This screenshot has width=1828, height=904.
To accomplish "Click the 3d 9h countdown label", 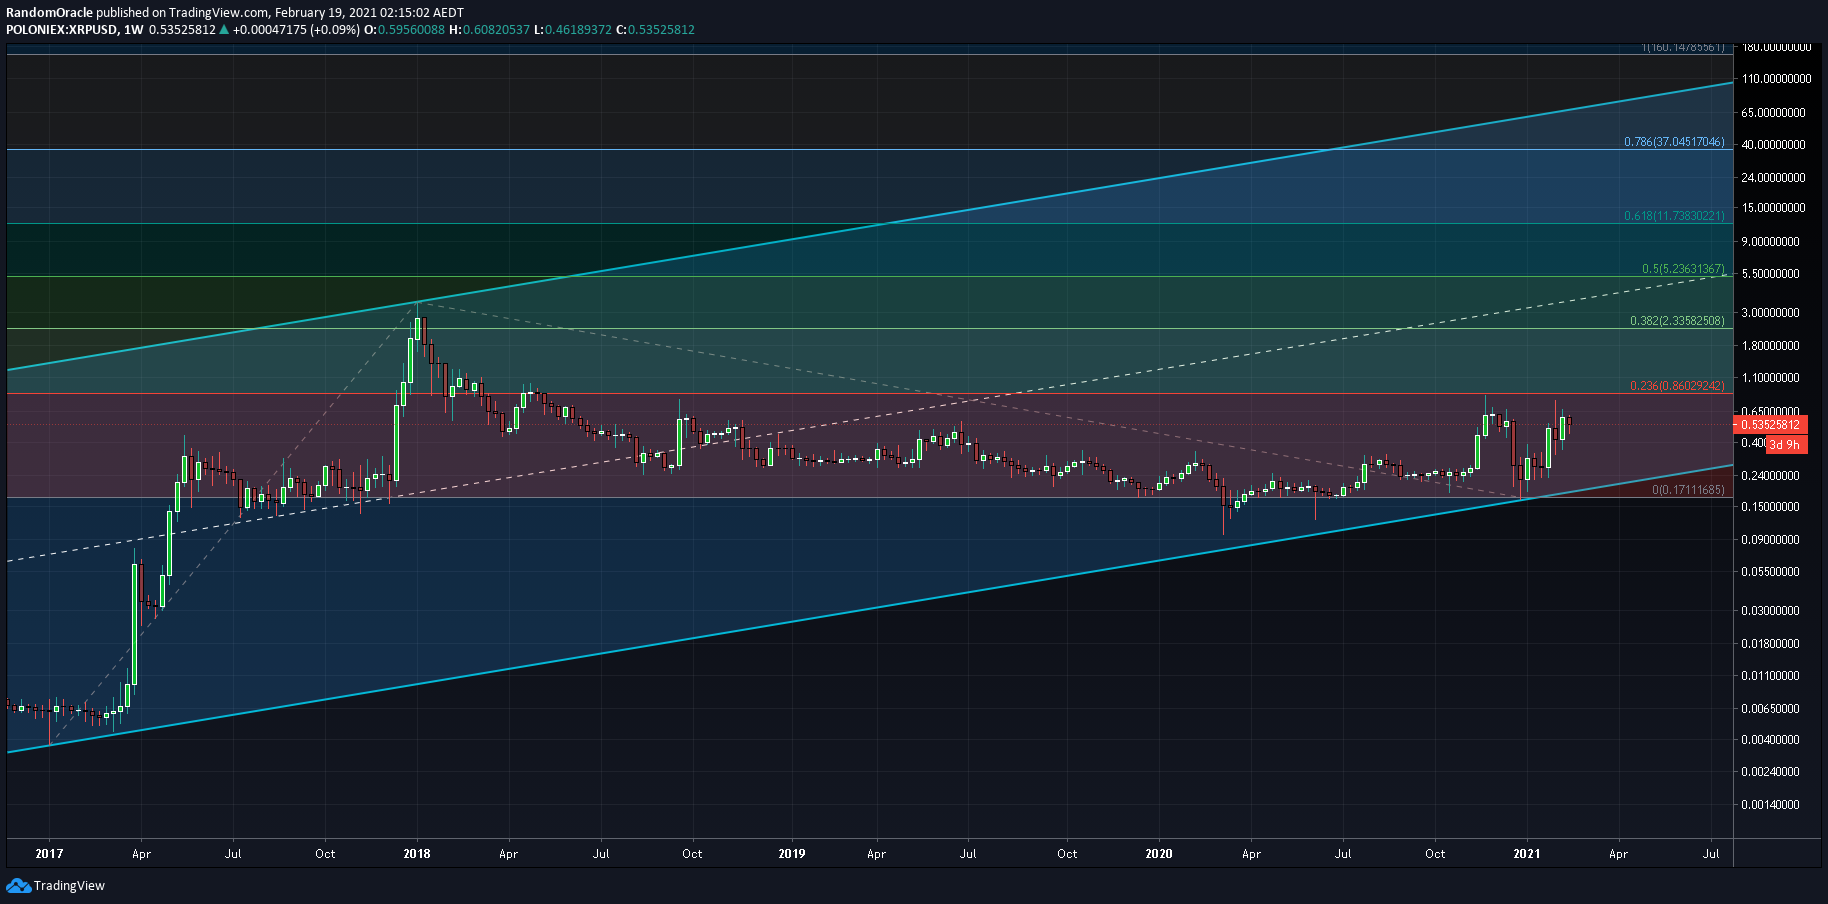I will [x=1786, y=445].
